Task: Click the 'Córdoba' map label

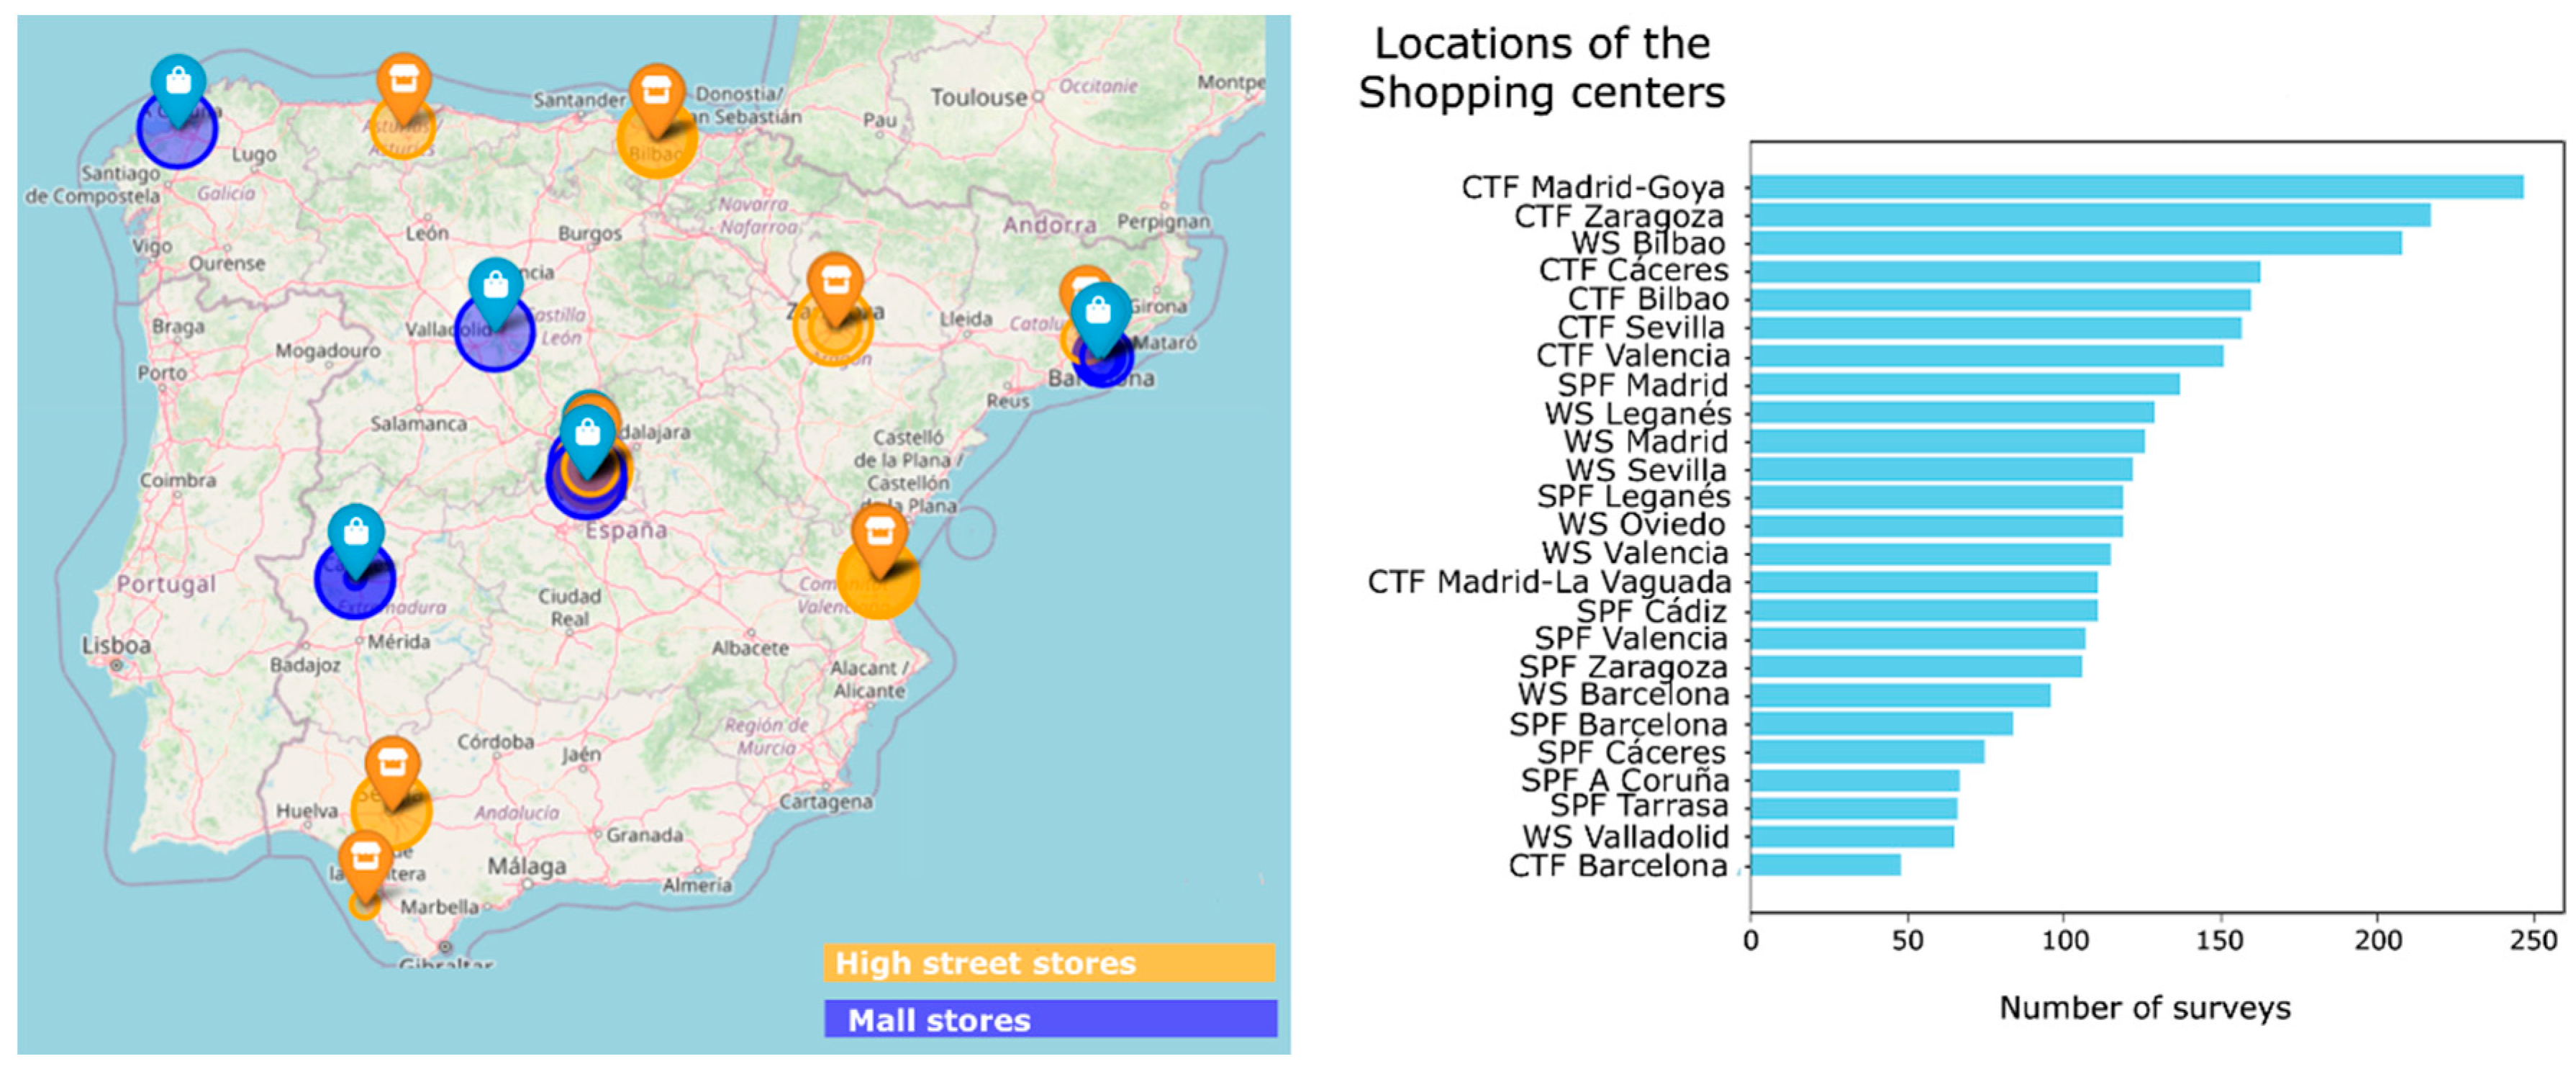Action: 495,742
